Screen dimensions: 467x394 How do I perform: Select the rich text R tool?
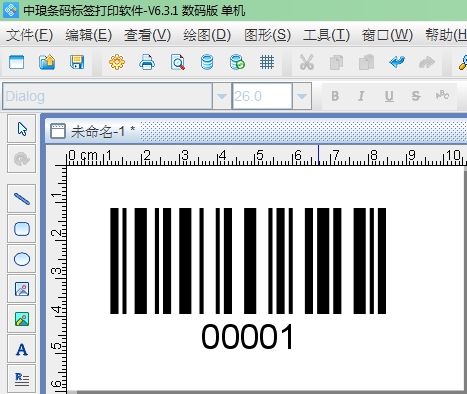point(22,379)
